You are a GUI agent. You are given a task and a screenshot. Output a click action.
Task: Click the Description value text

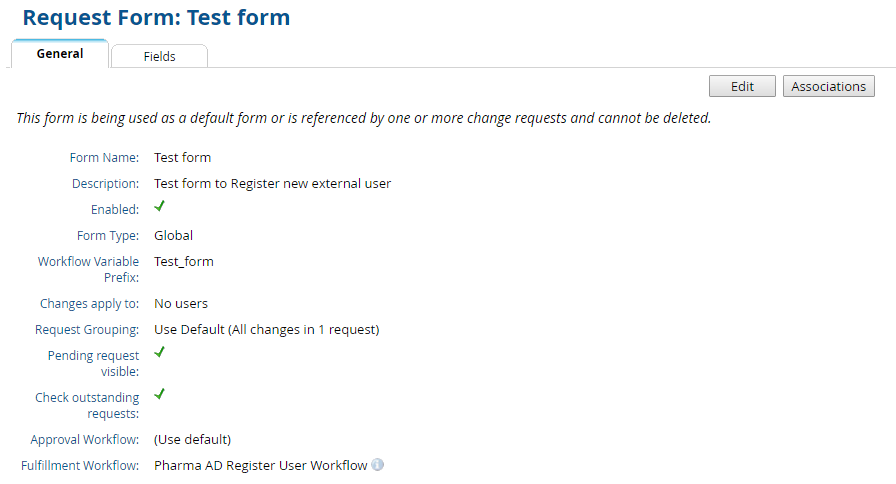click(272, 183)
